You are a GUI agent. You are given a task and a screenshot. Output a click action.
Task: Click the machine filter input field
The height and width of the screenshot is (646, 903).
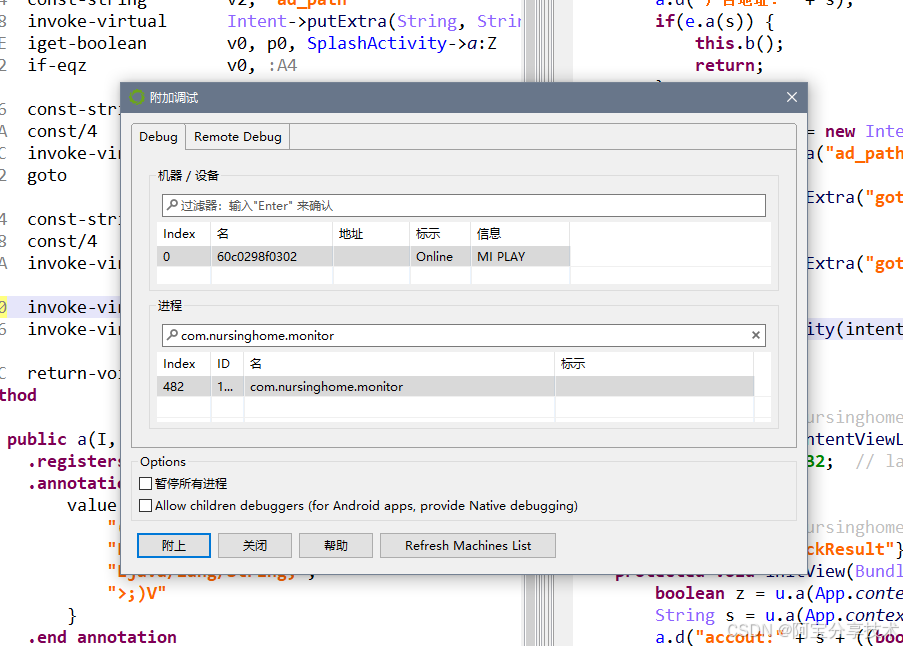coord(464,206)
